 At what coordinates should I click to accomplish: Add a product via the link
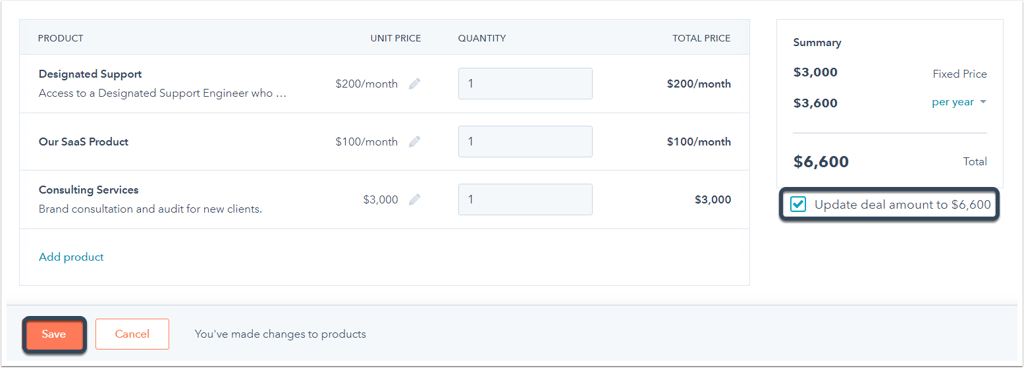pyautogui.click(x=71, y=257)
